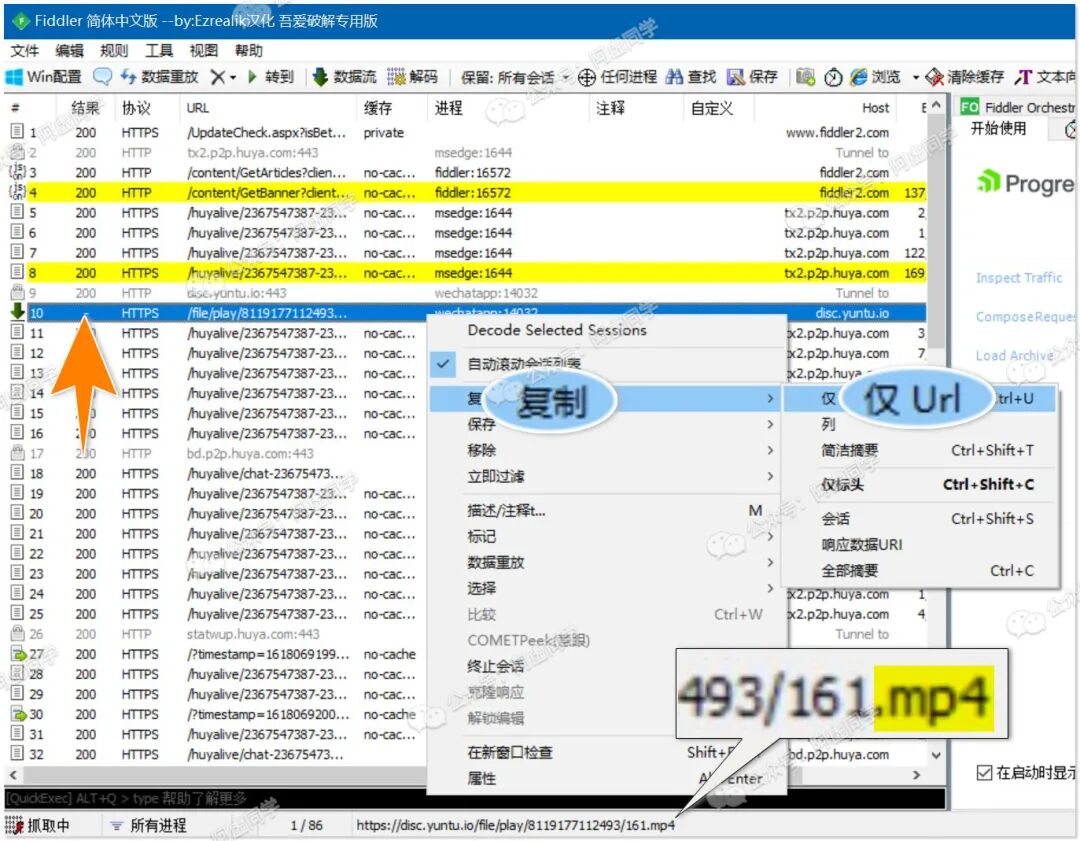Toggle 自动滚动会话列表 checkmark in context menu
This screenshot has height=841, width=1080.
pyautogui.click(x=444, y=363)
